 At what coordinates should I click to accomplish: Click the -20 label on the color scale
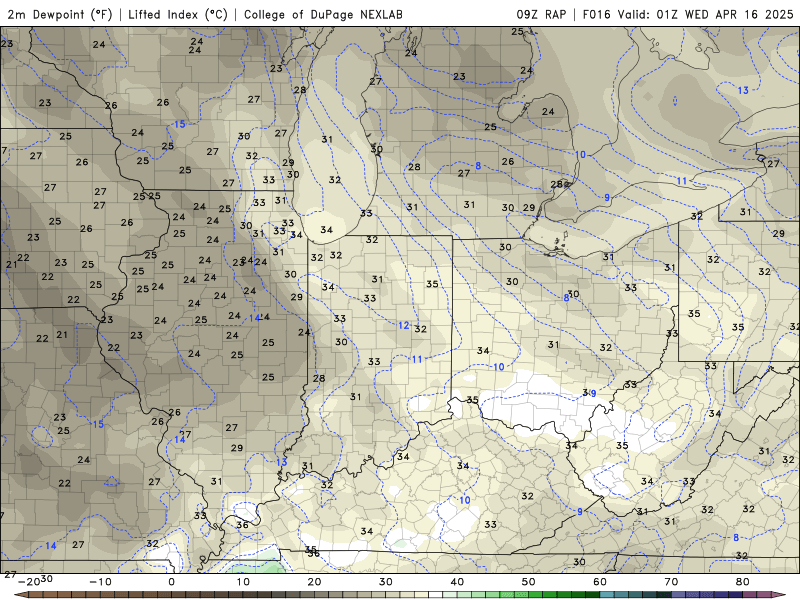pos(29,582)
